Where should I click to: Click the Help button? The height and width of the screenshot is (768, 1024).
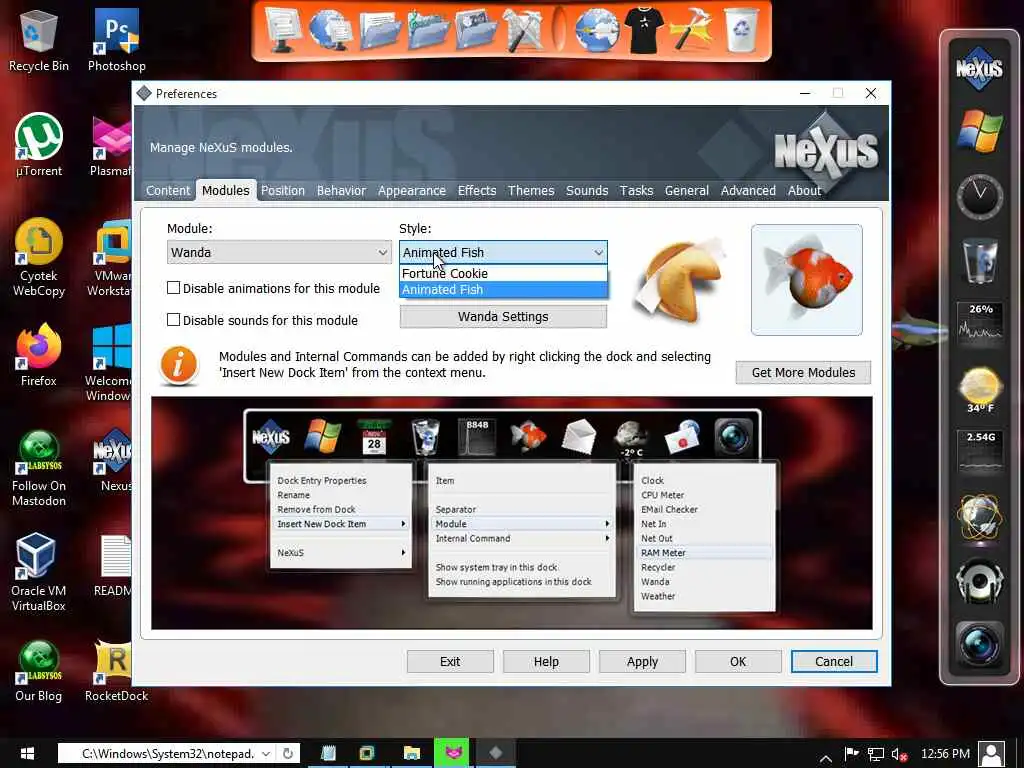tap(546, 662)
